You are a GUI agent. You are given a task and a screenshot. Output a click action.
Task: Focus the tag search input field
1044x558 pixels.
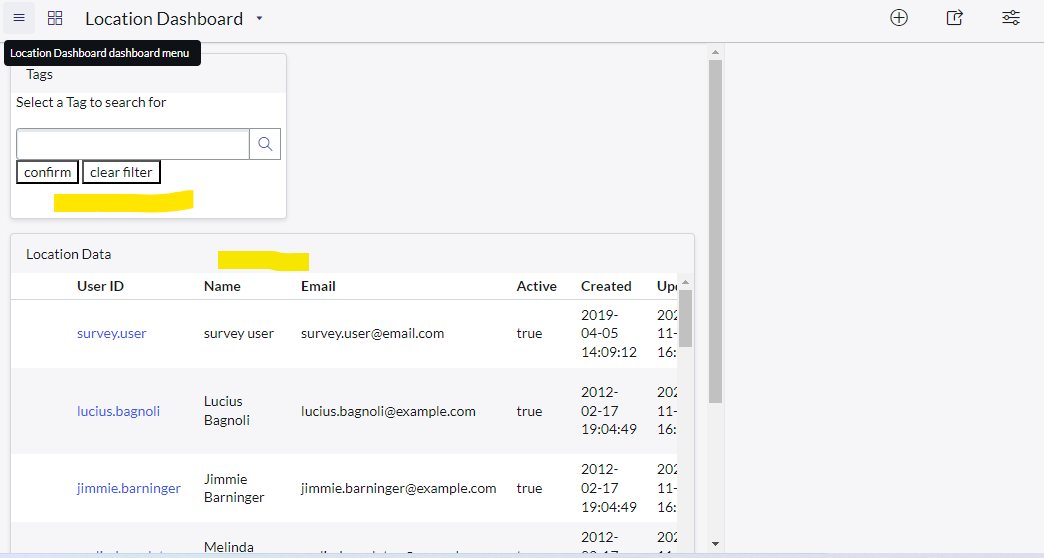click(133, 144)
